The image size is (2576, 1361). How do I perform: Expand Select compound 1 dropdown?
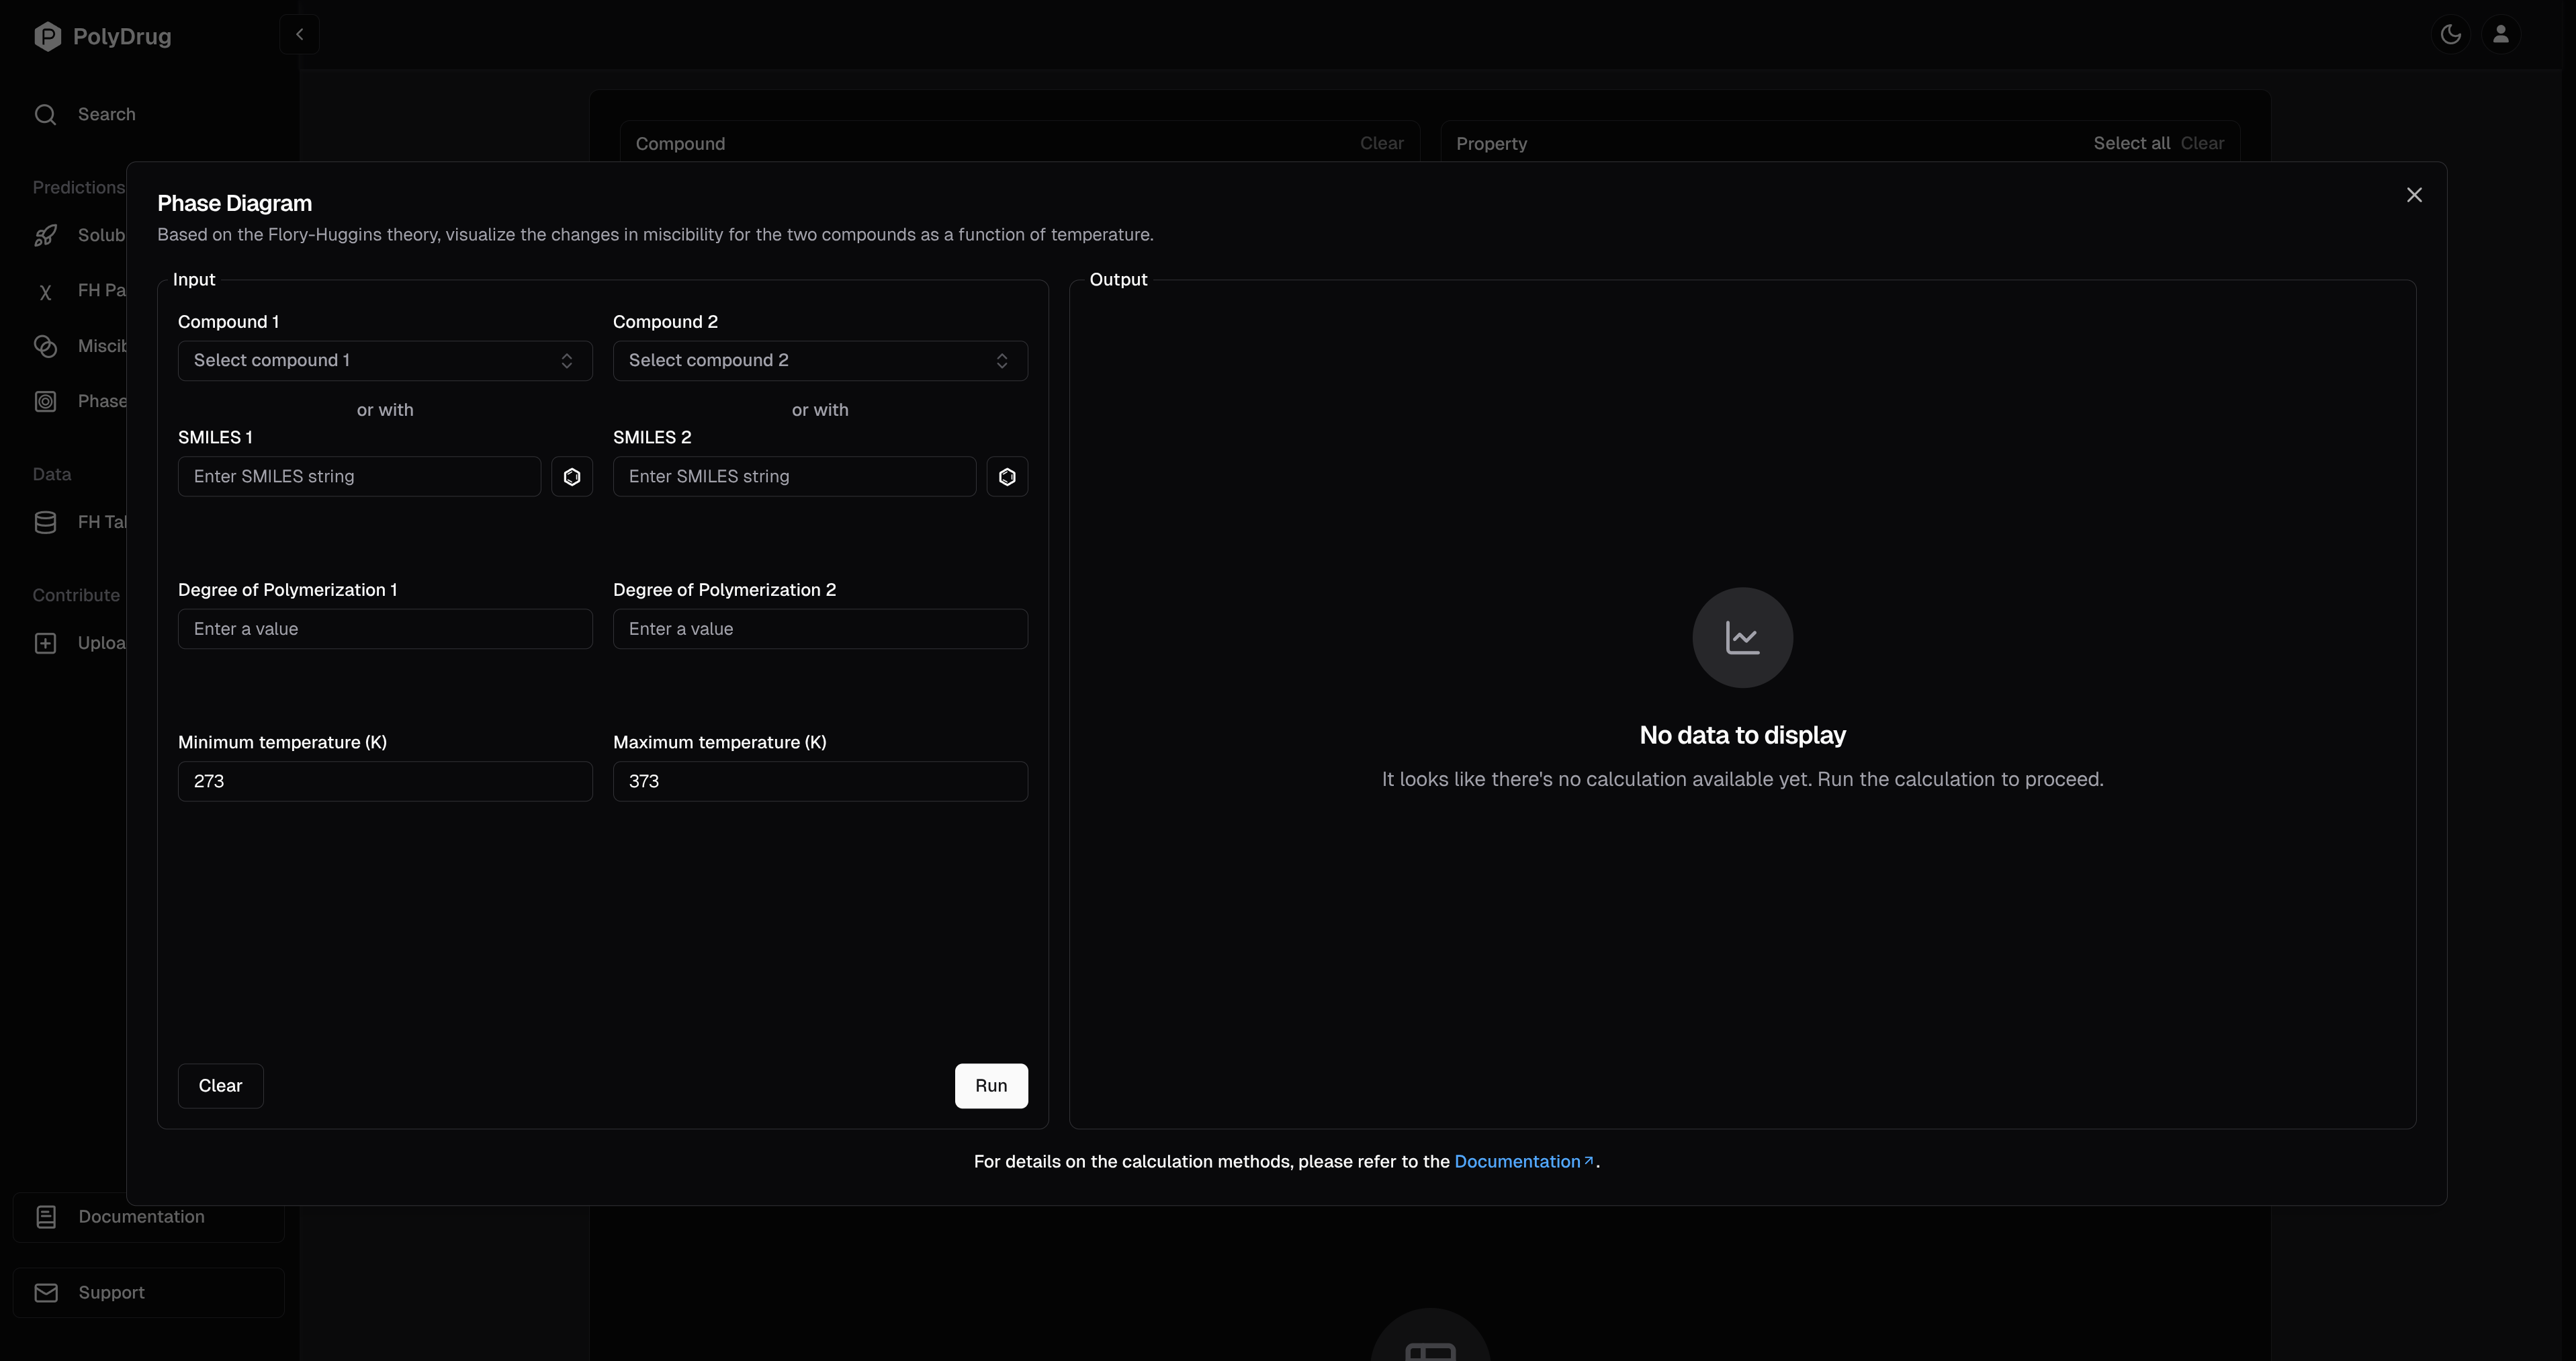385,361
